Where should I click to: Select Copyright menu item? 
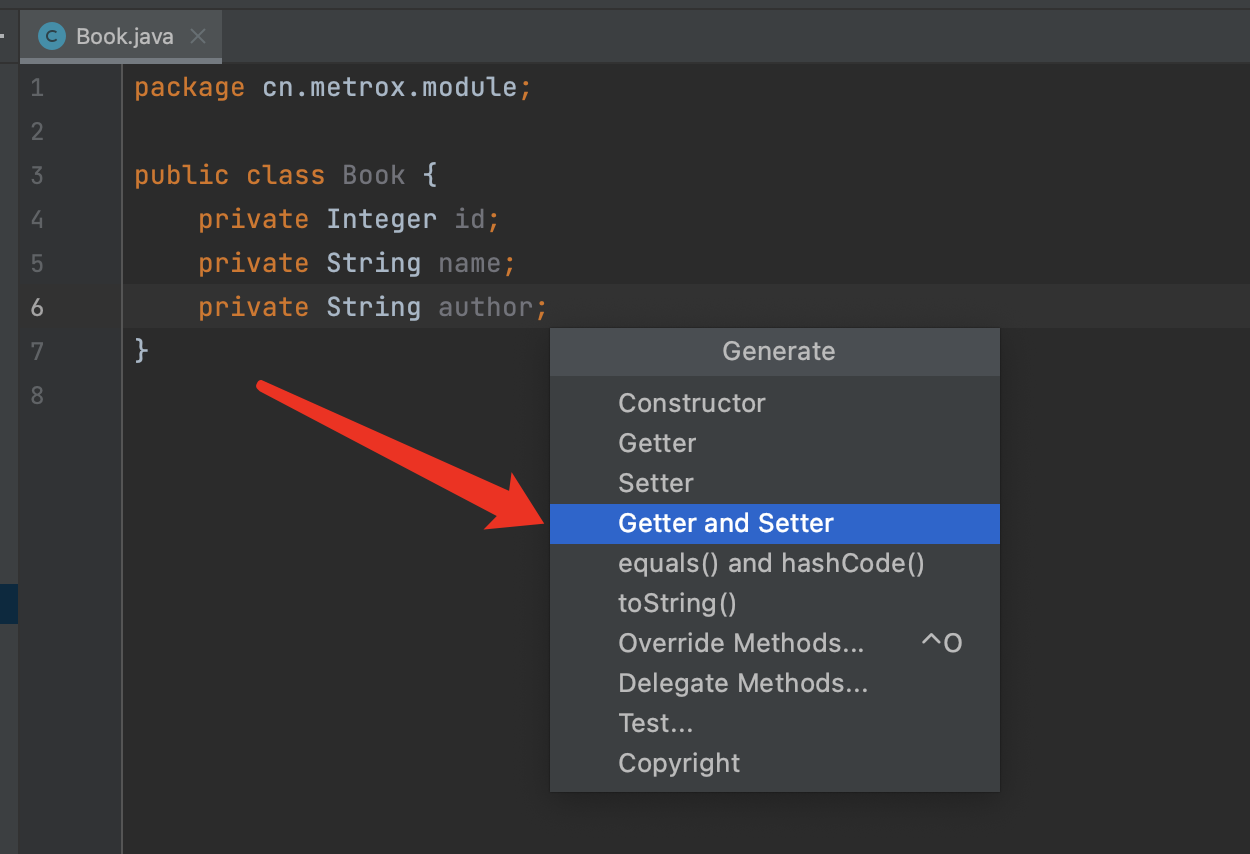coord(679,763)
